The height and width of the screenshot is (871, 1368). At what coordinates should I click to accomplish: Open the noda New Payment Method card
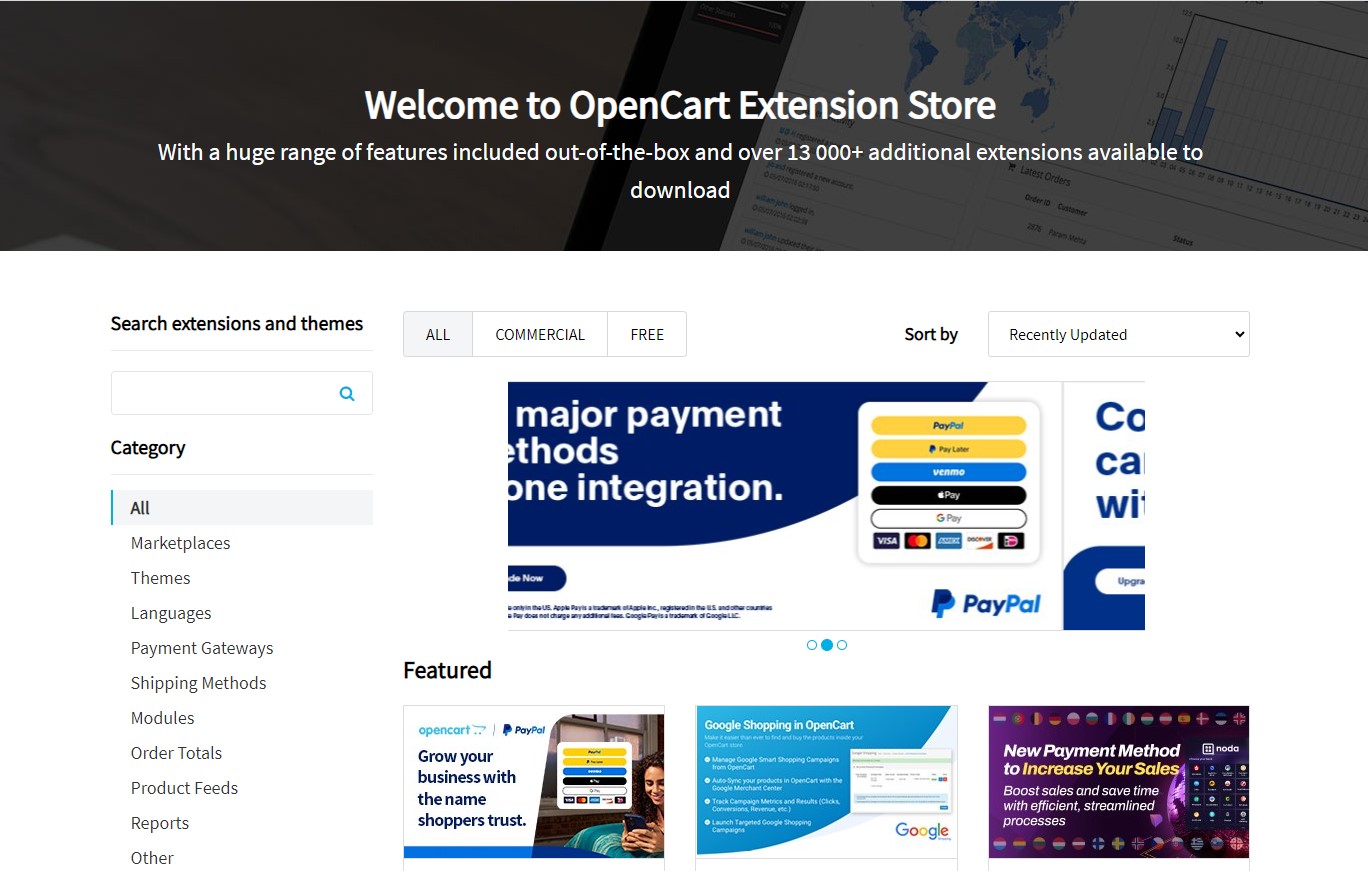coord(1119,782)
